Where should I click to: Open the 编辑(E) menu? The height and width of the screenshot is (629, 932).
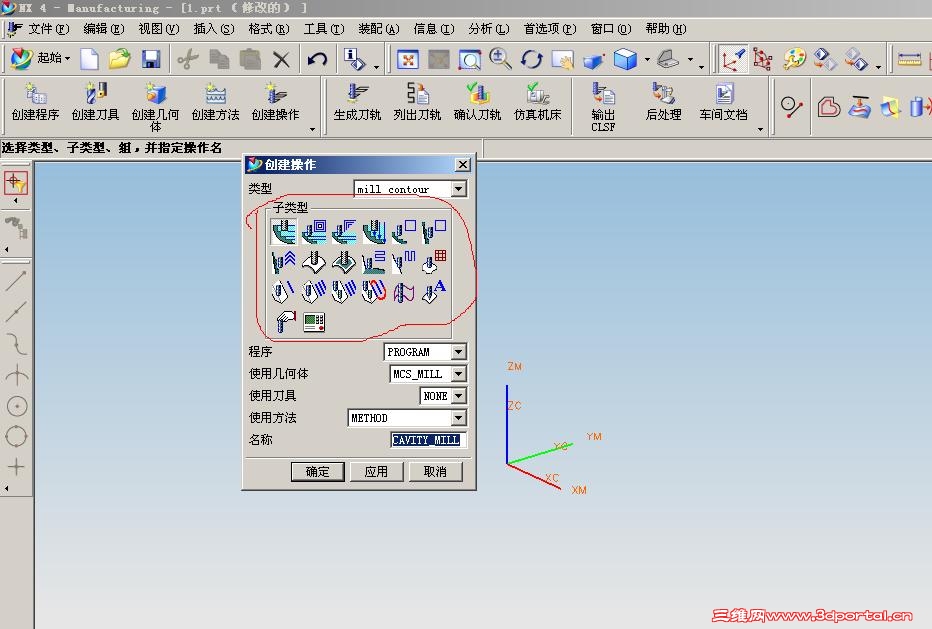[x=103, y=29]
